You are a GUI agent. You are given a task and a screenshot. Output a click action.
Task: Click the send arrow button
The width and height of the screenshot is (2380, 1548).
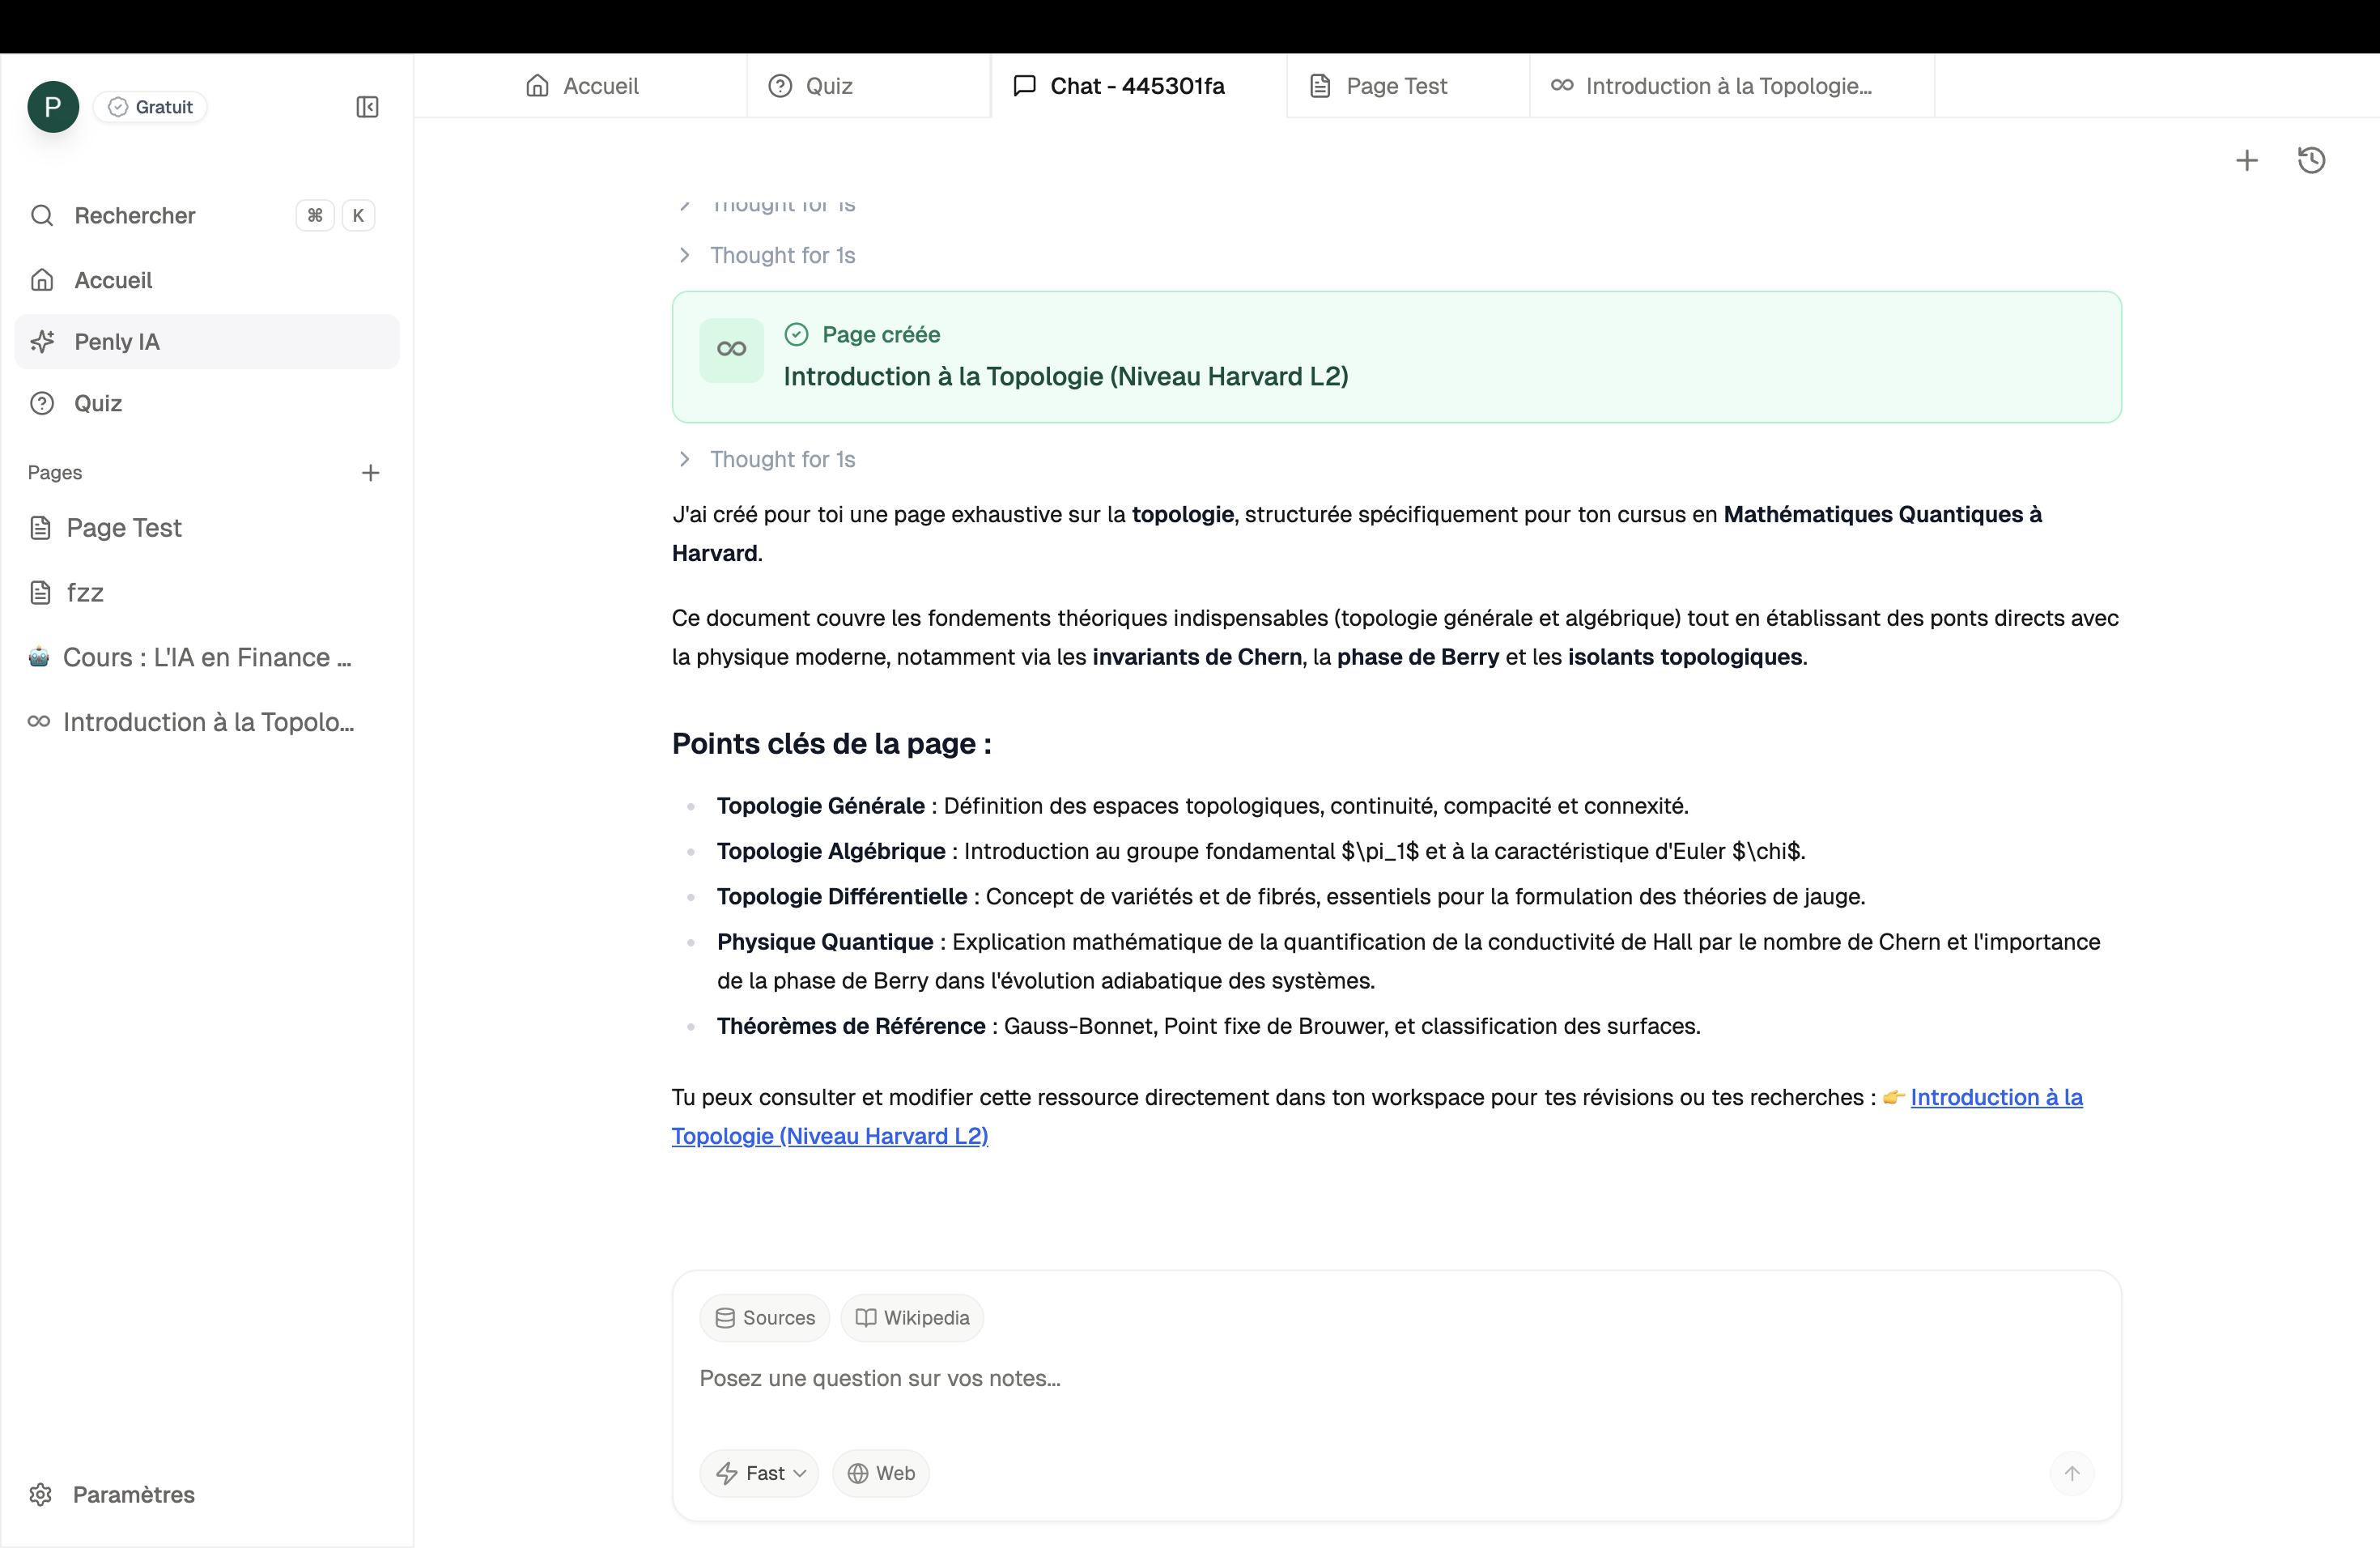coord(2071,1473)
